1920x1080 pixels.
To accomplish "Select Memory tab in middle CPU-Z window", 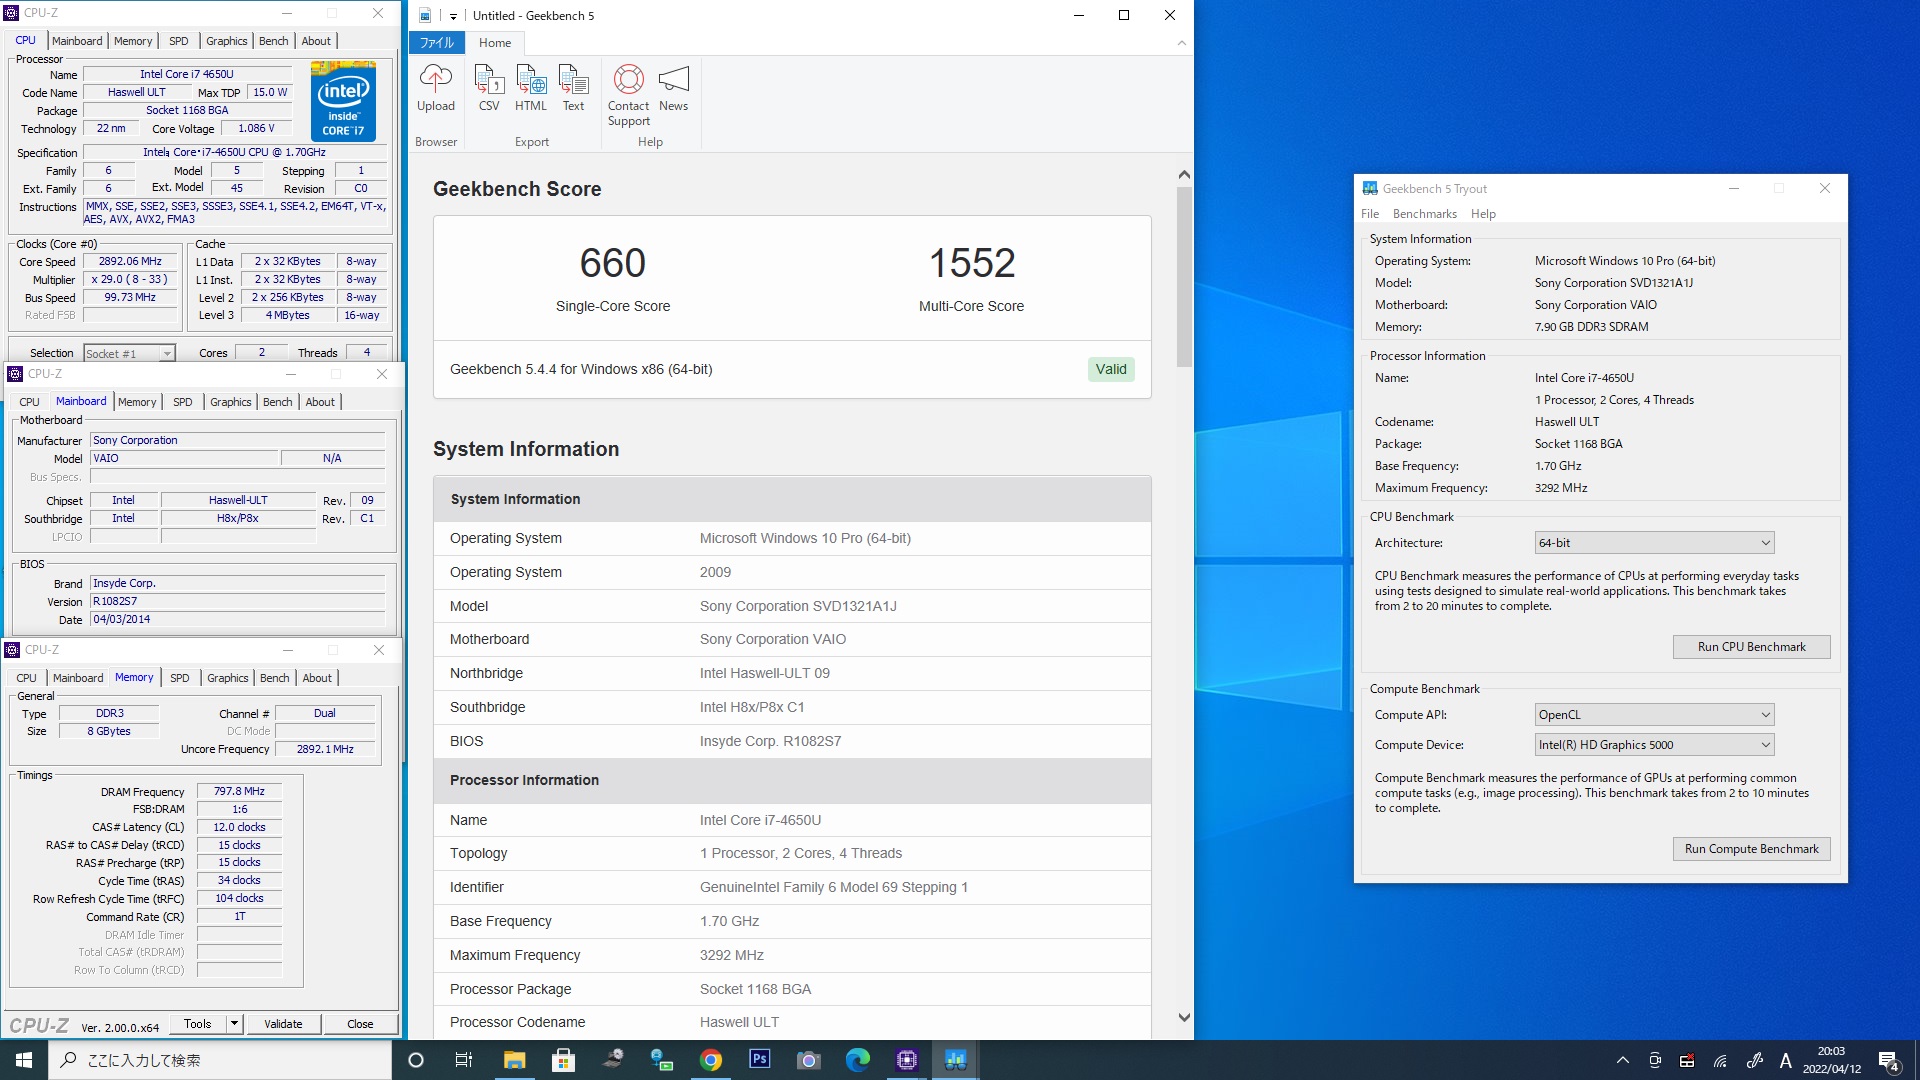I will (137, 402).
